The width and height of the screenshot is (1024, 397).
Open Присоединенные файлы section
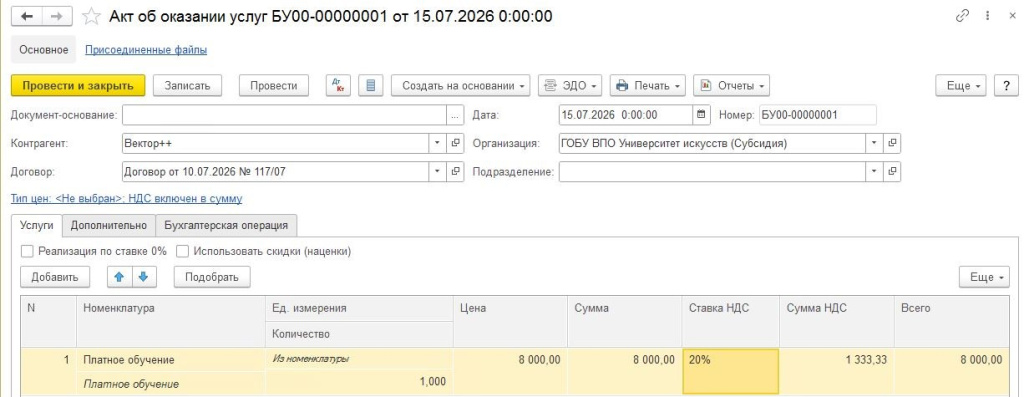pyautogui.click(x=146, y=50)
